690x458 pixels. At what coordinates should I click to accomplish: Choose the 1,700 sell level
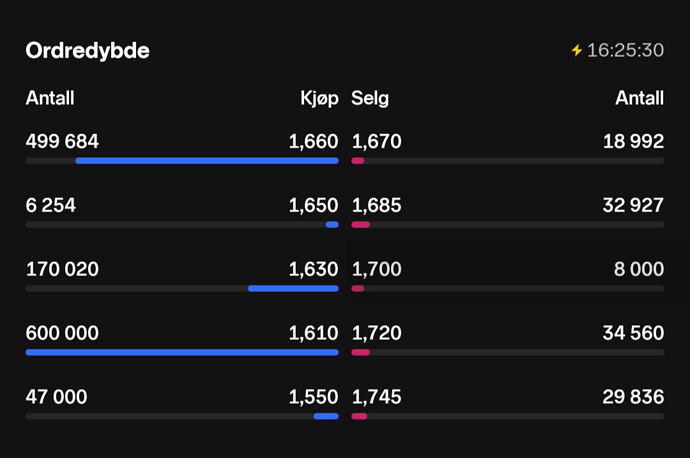(377, 269)
